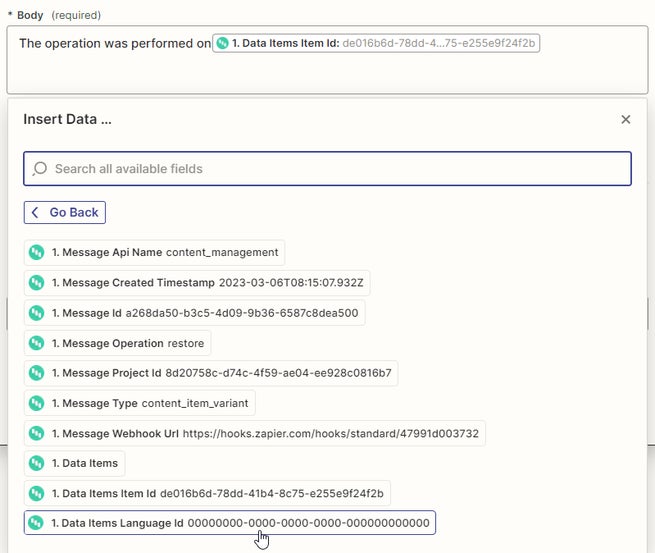
Task: Focus the Search all available fields box
Action: coord(330,169)
